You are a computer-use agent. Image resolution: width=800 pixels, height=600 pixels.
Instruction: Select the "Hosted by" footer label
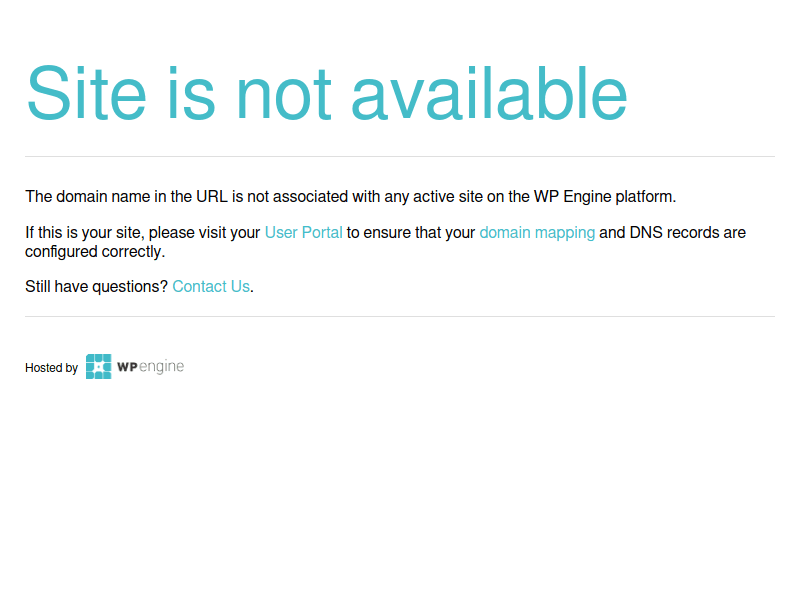(51, 368)
